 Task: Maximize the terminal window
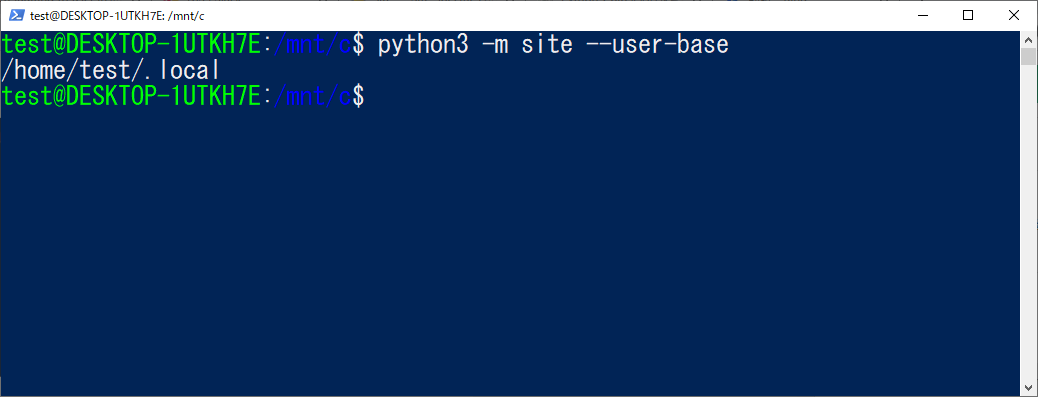(968, 15)
